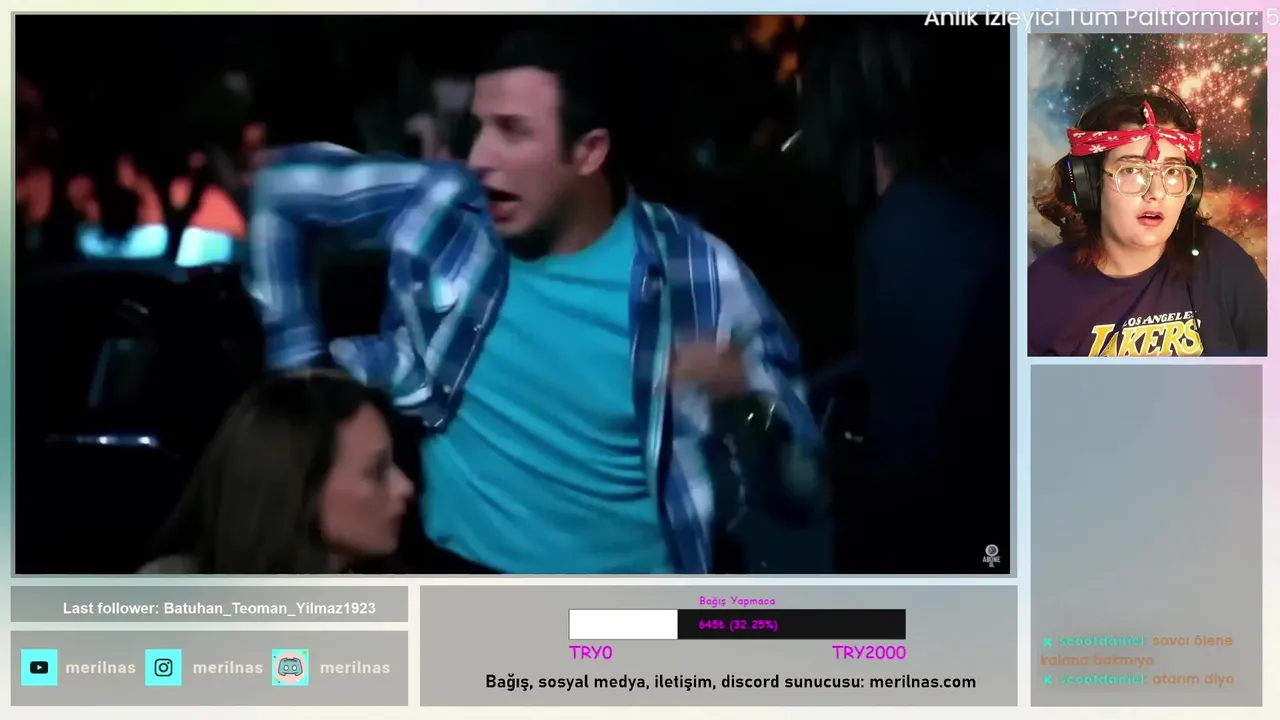
Task: Click the streamer webcam feed
Action: point(1147,195)
